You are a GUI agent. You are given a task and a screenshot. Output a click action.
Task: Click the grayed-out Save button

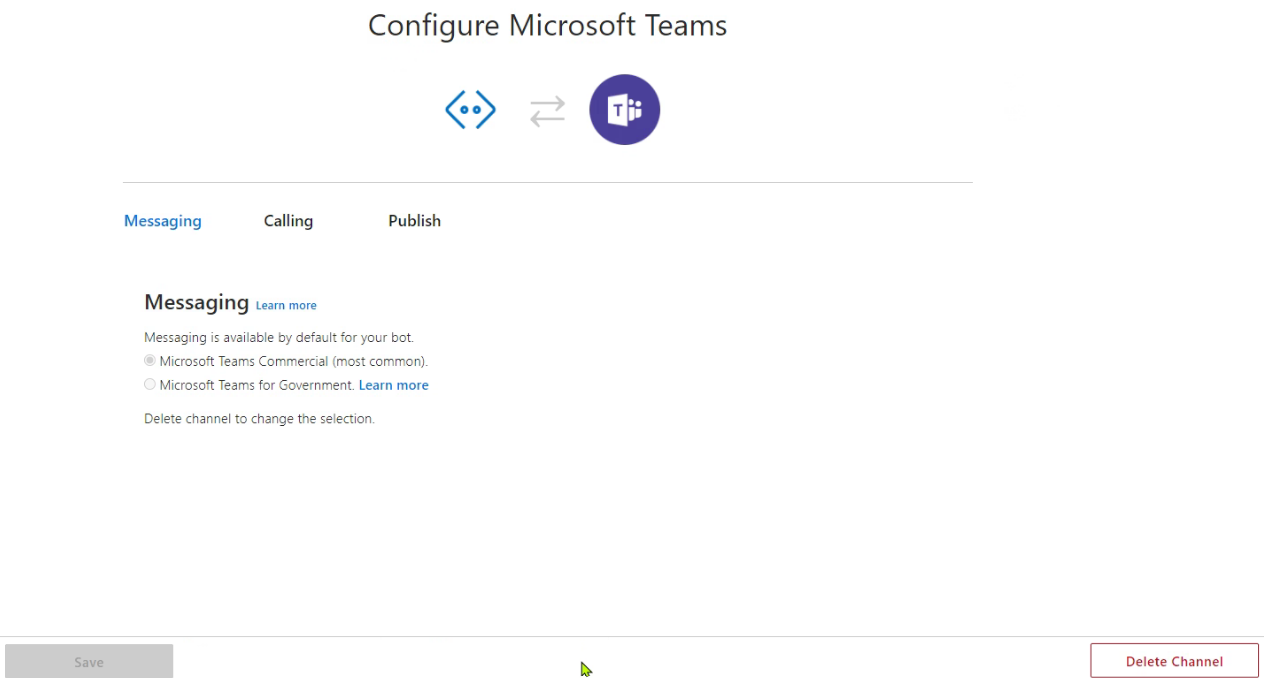(x=88, y=661)
